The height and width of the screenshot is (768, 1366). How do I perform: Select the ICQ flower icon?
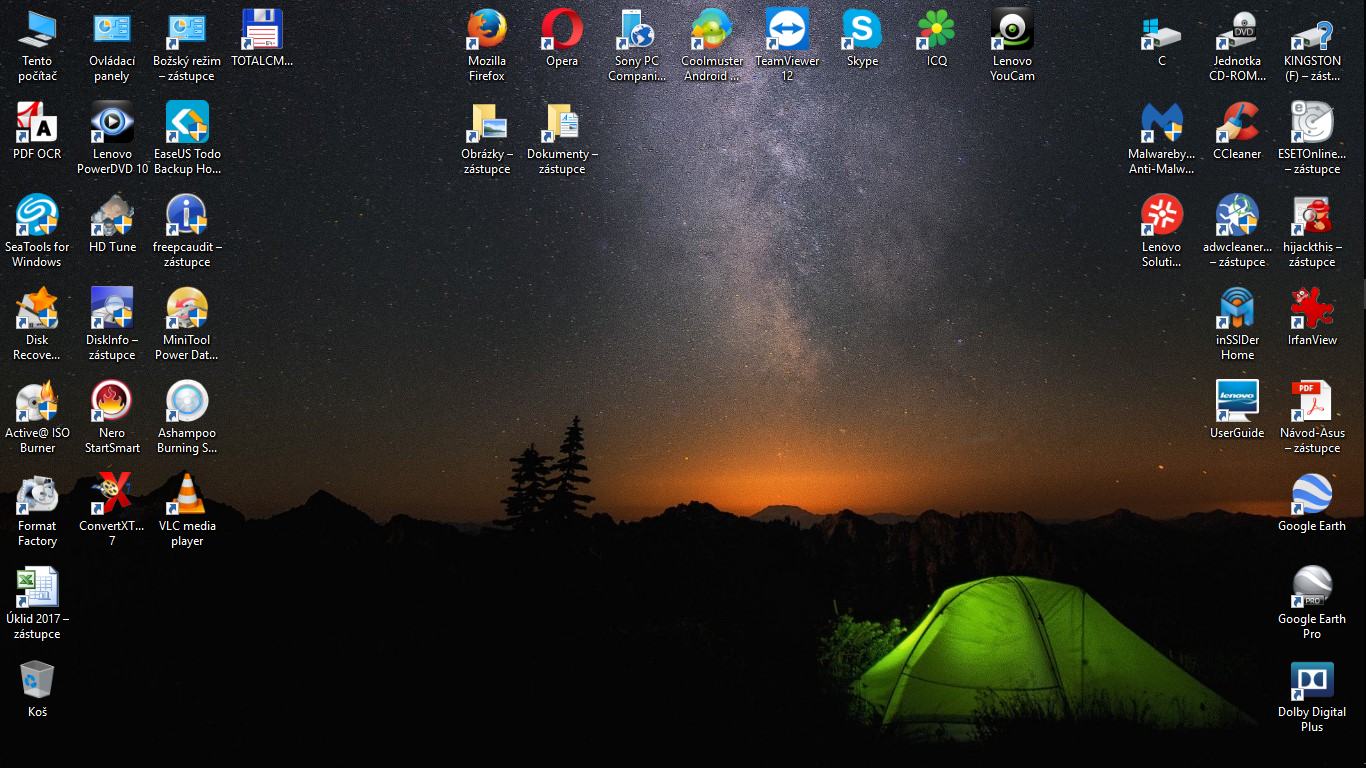coord(937,30)
